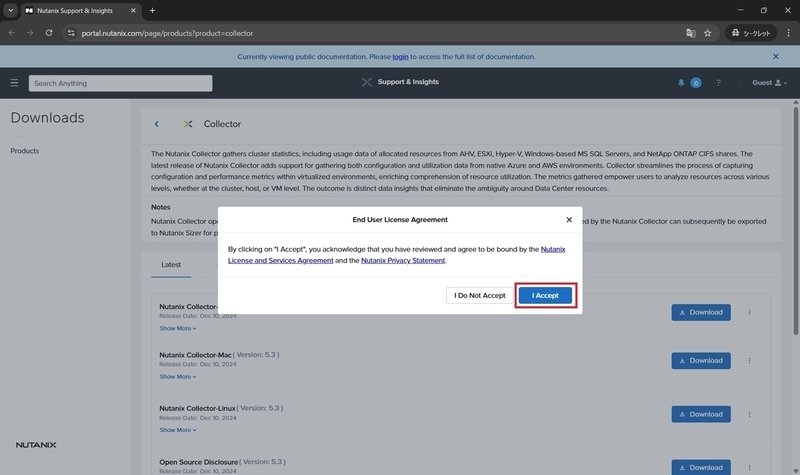Open more options for Open Source Disclosure
Viewport: 800px width, 475px height.
pos(749,467)
